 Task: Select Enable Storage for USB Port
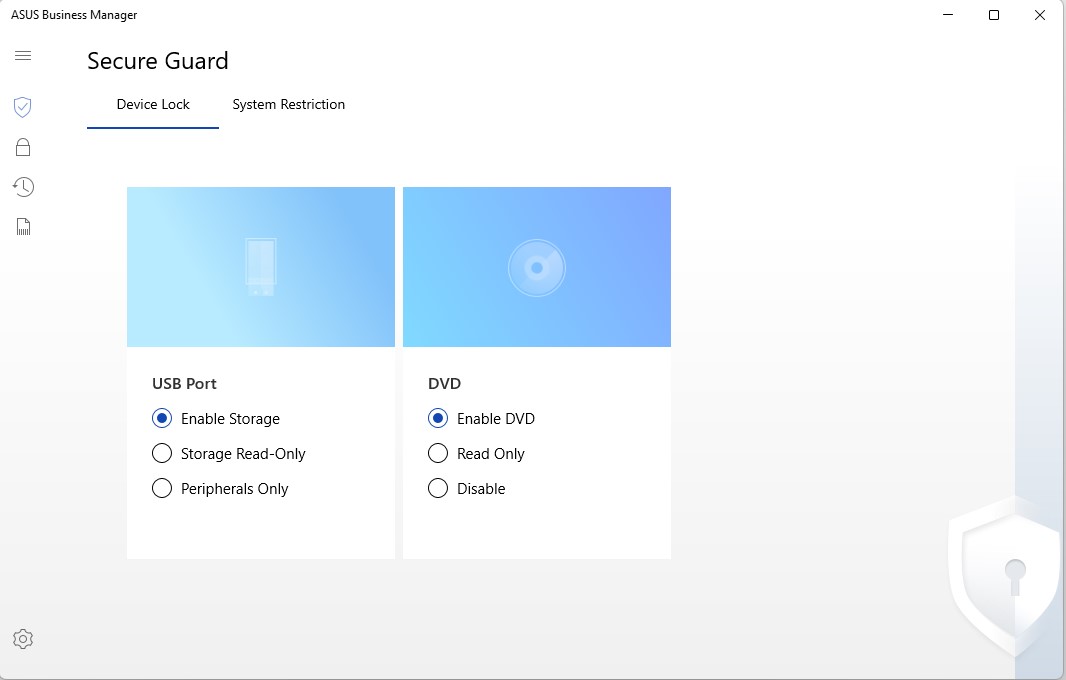(x=162, y=419)
